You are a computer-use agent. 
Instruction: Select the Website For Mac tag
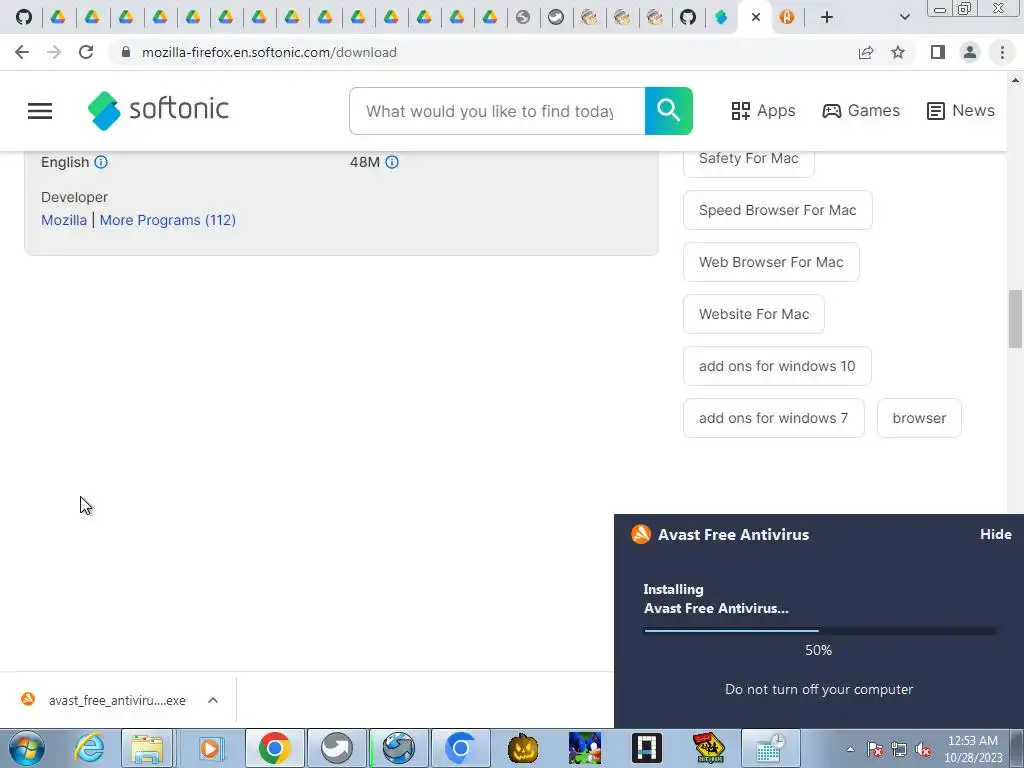[x=754, y=314]
